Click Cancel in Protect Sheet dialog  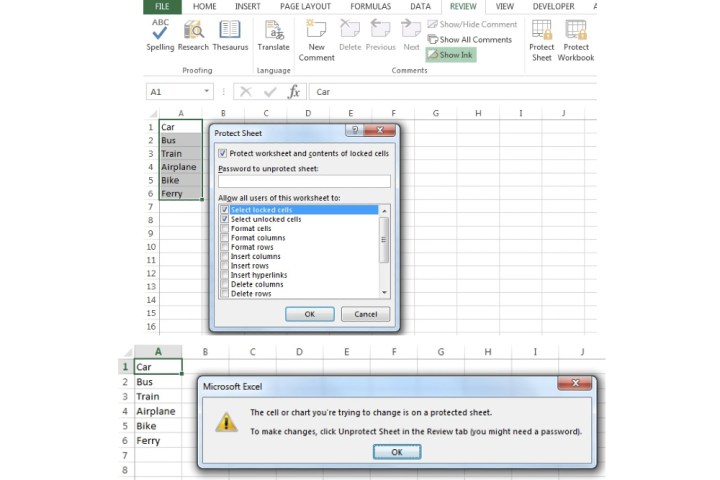365,314
